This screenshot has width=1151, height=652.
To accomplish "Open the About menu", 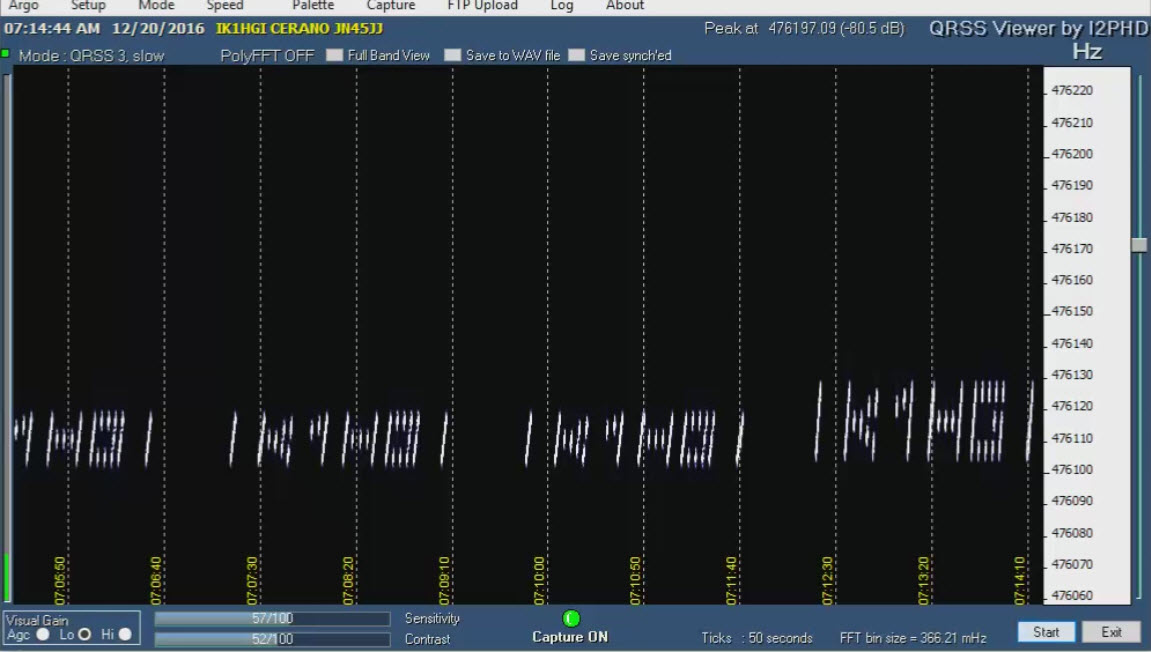I will click(x=625, y=6).
